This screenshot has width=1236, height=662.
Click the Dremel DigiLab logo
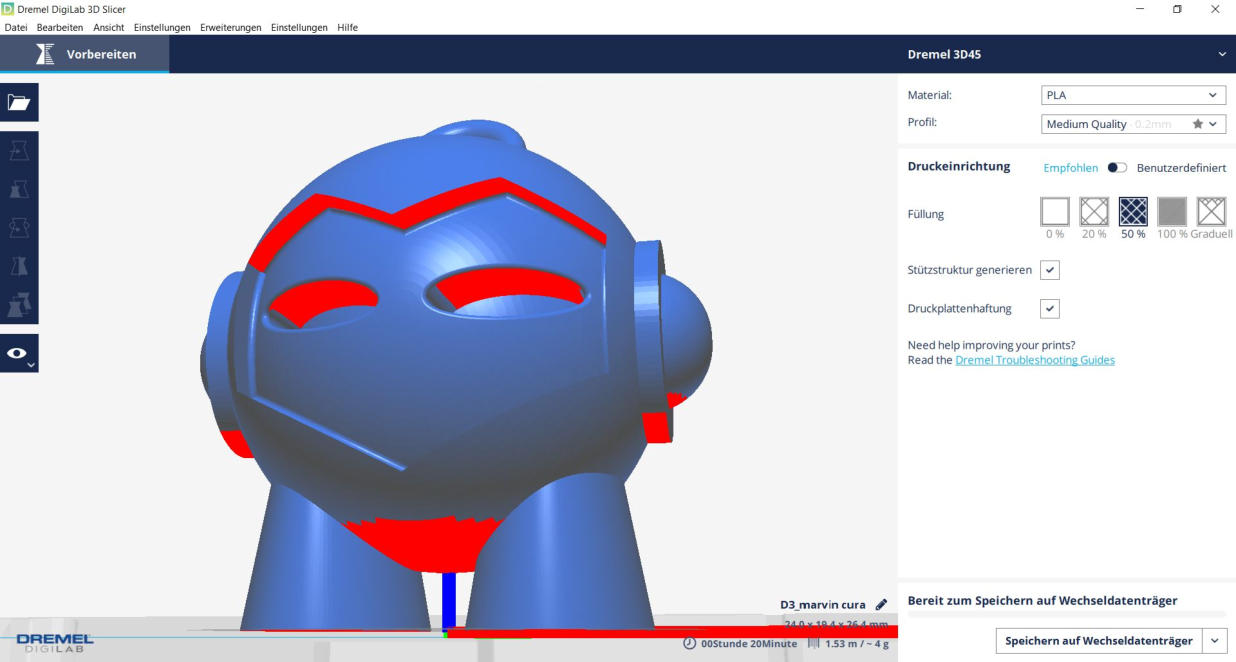tap(55, 642)
